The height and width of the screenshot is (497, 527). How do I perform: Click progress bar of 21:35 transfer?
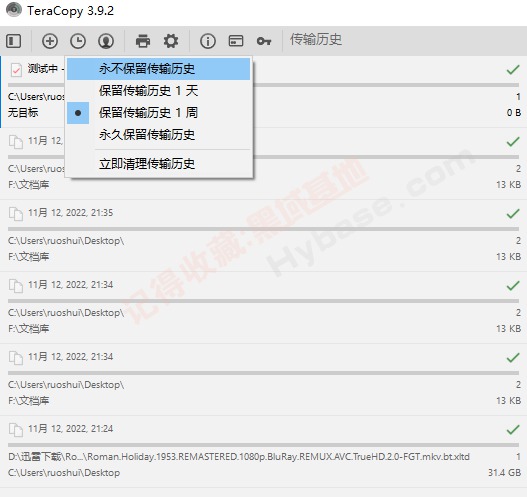tap(263, 229)
